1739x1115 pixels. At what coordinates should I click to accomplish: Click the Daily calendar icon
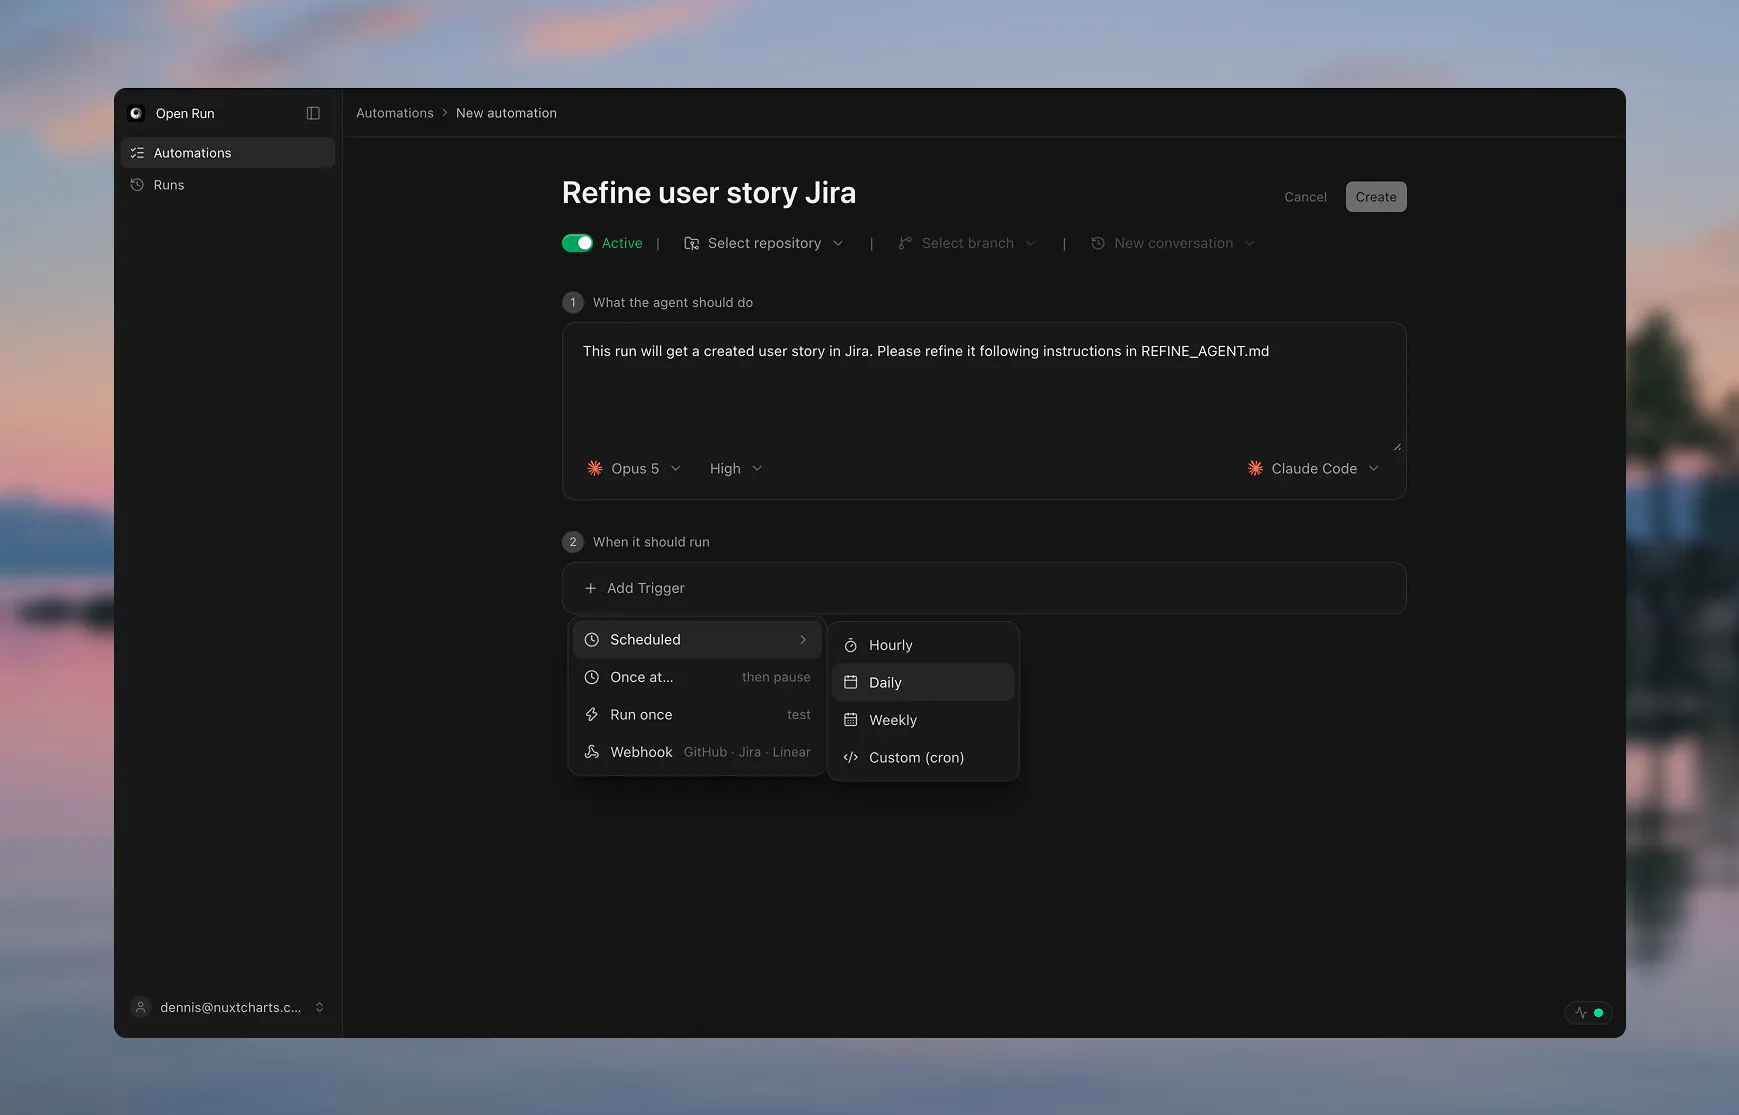tap(851, 682)
